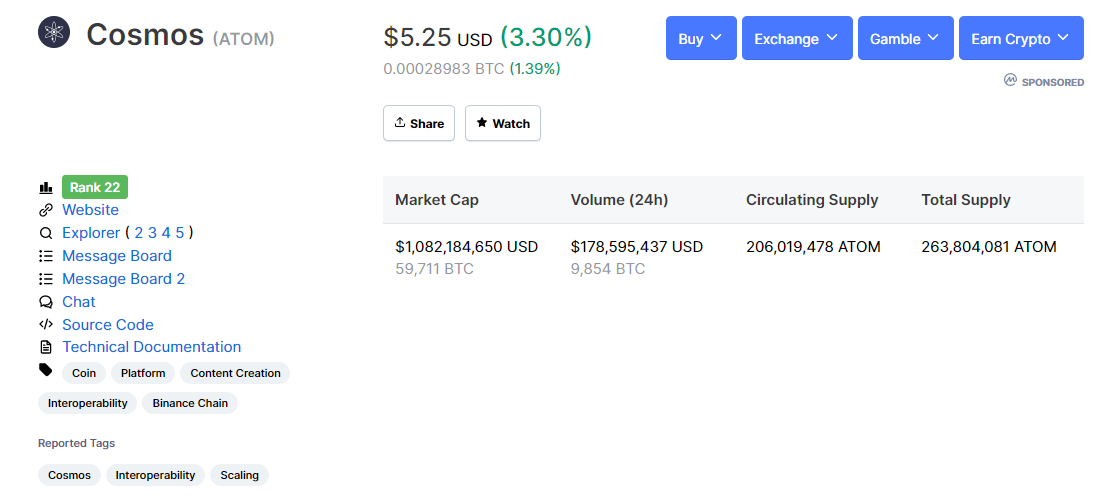Expand the Earn Crypto dropdown
Screen dimensions: 1109x498
1021,38
